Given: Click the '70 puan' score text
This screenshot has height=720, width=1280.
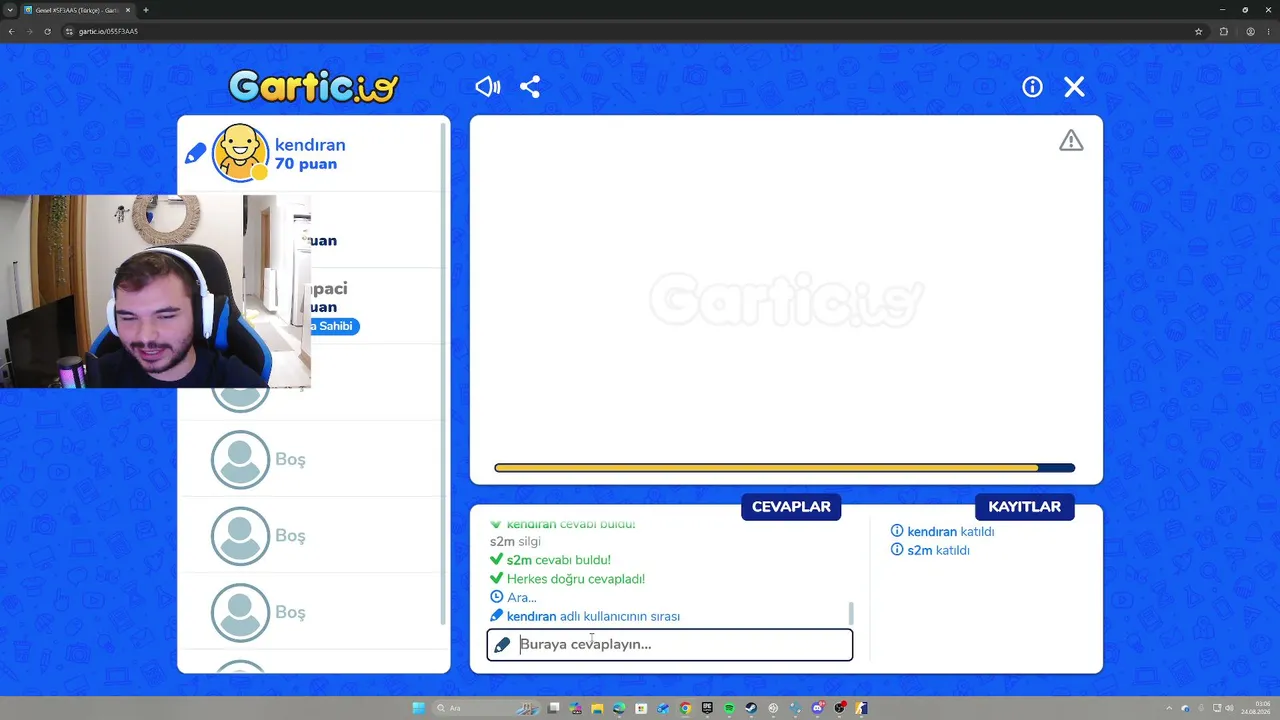Looking at the screenshot, I should [x=306, y=164].
